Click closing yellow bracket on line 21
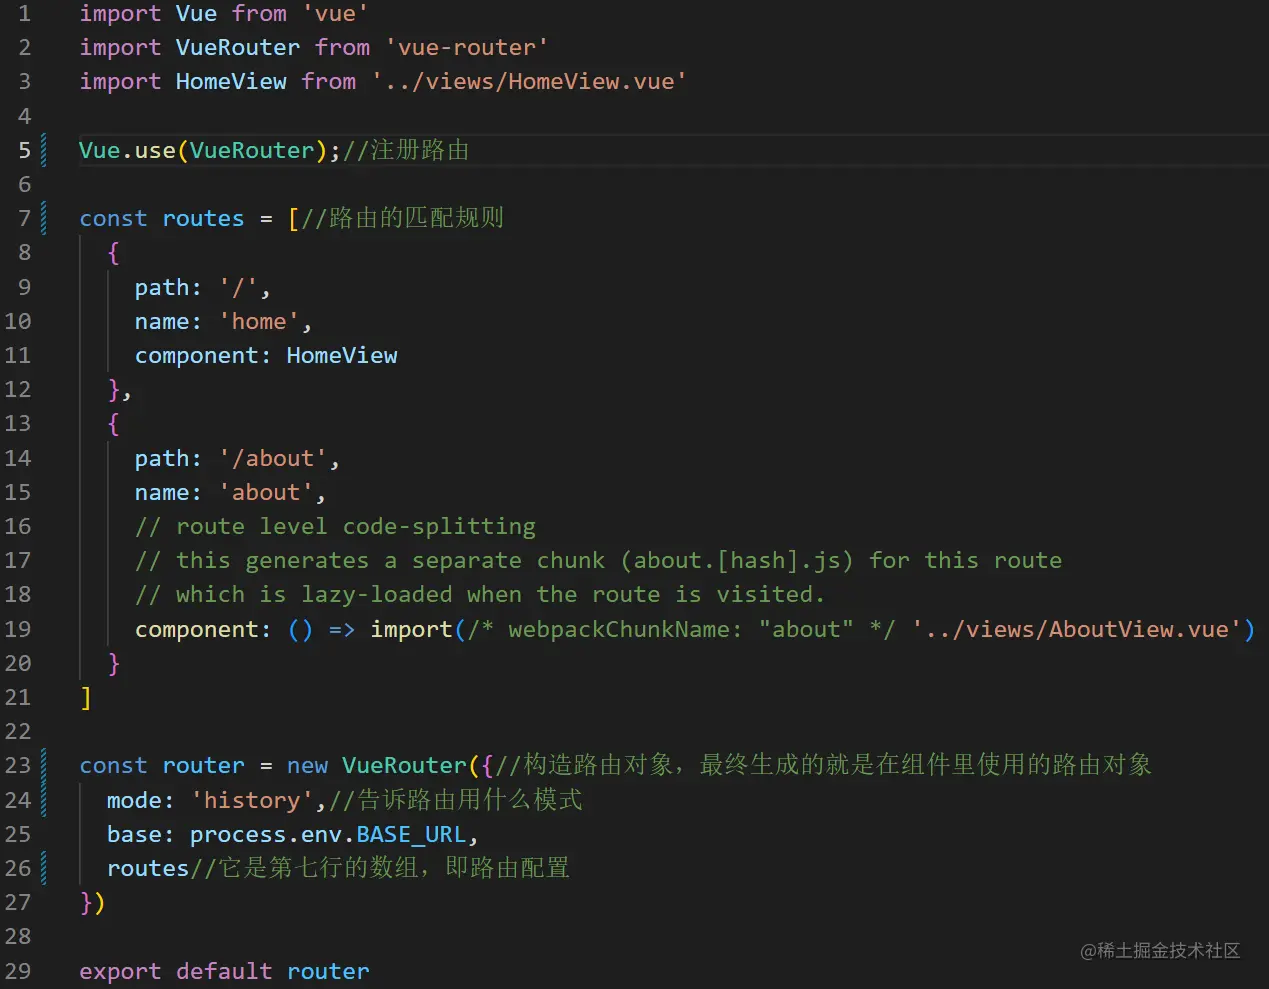The width and height of the screenshot is (1269, 989). (86, 698)
